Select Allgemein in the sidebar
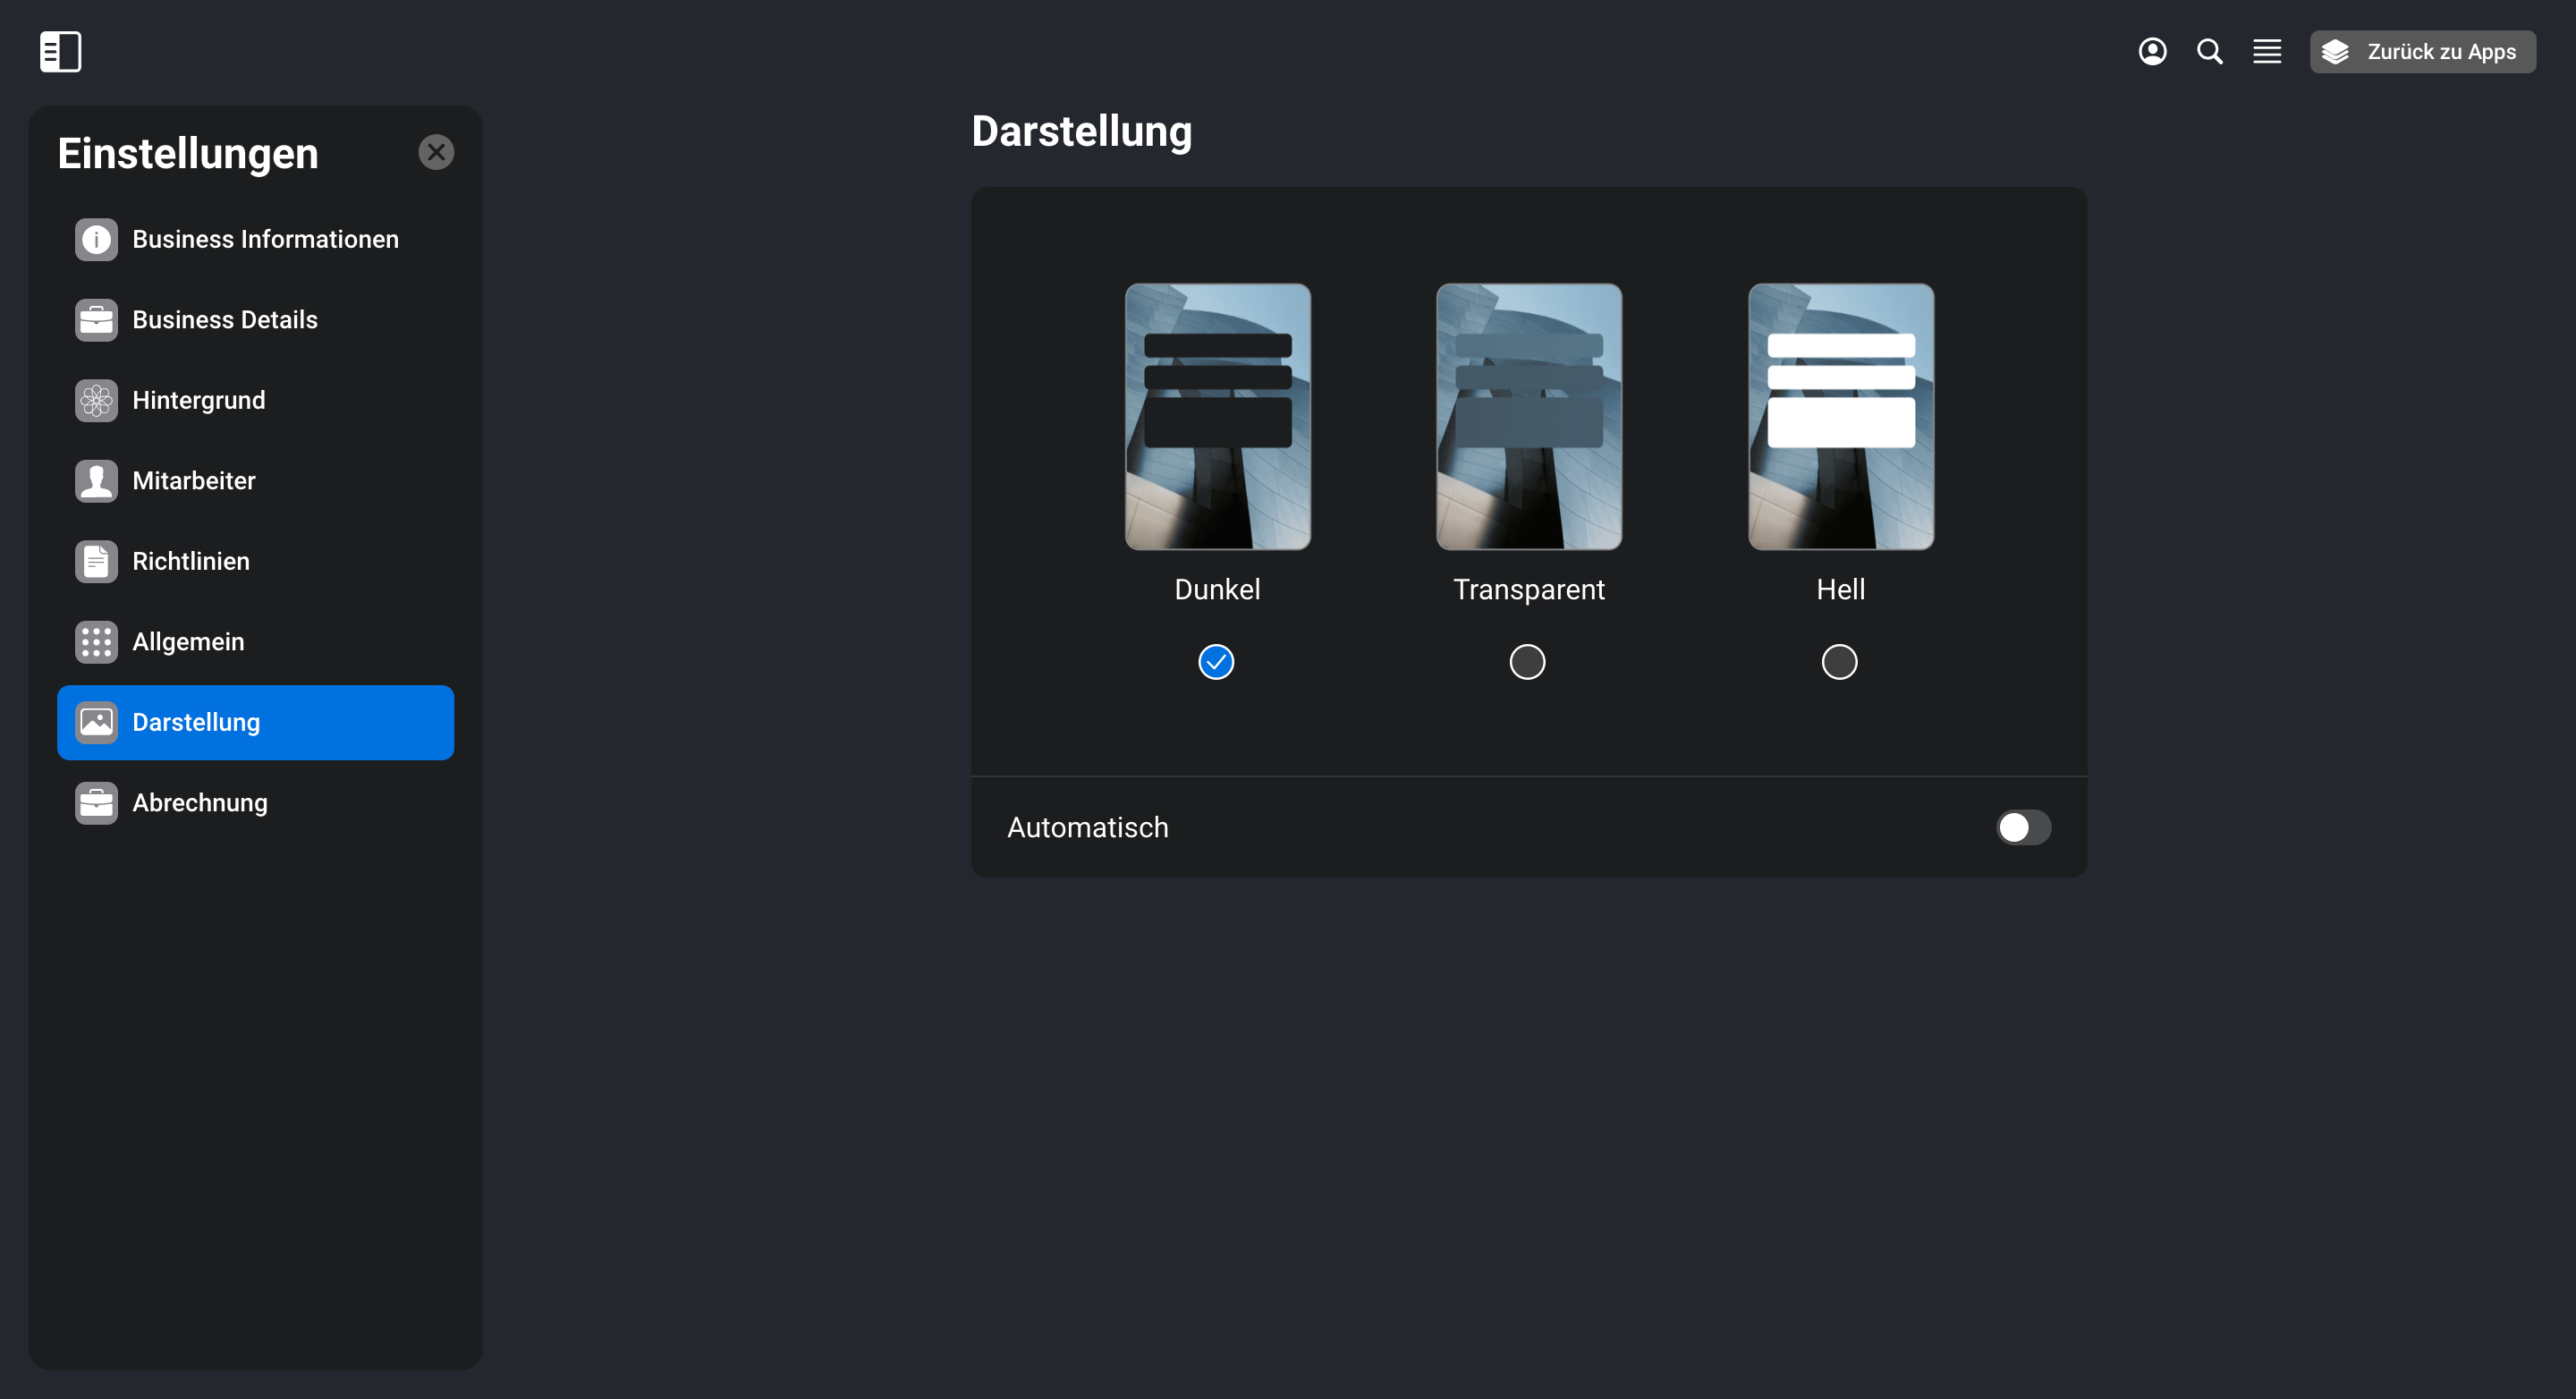This screenshot has height=1399, width=2576. click(256, 642)
